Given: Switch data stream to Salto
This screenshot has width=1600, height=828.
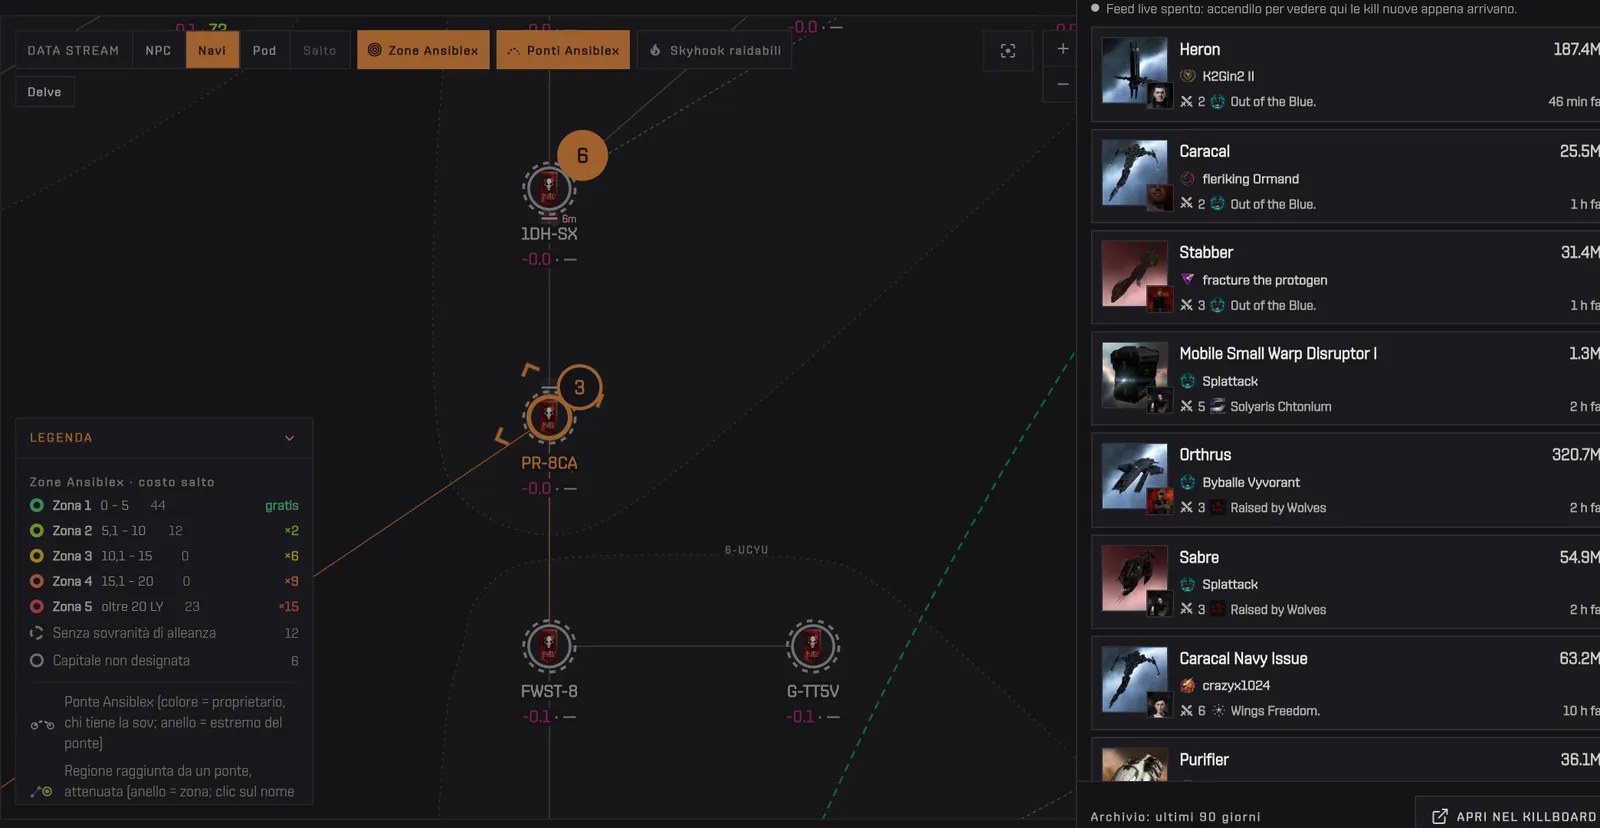Looking at the screenshot, I should 320,50.
